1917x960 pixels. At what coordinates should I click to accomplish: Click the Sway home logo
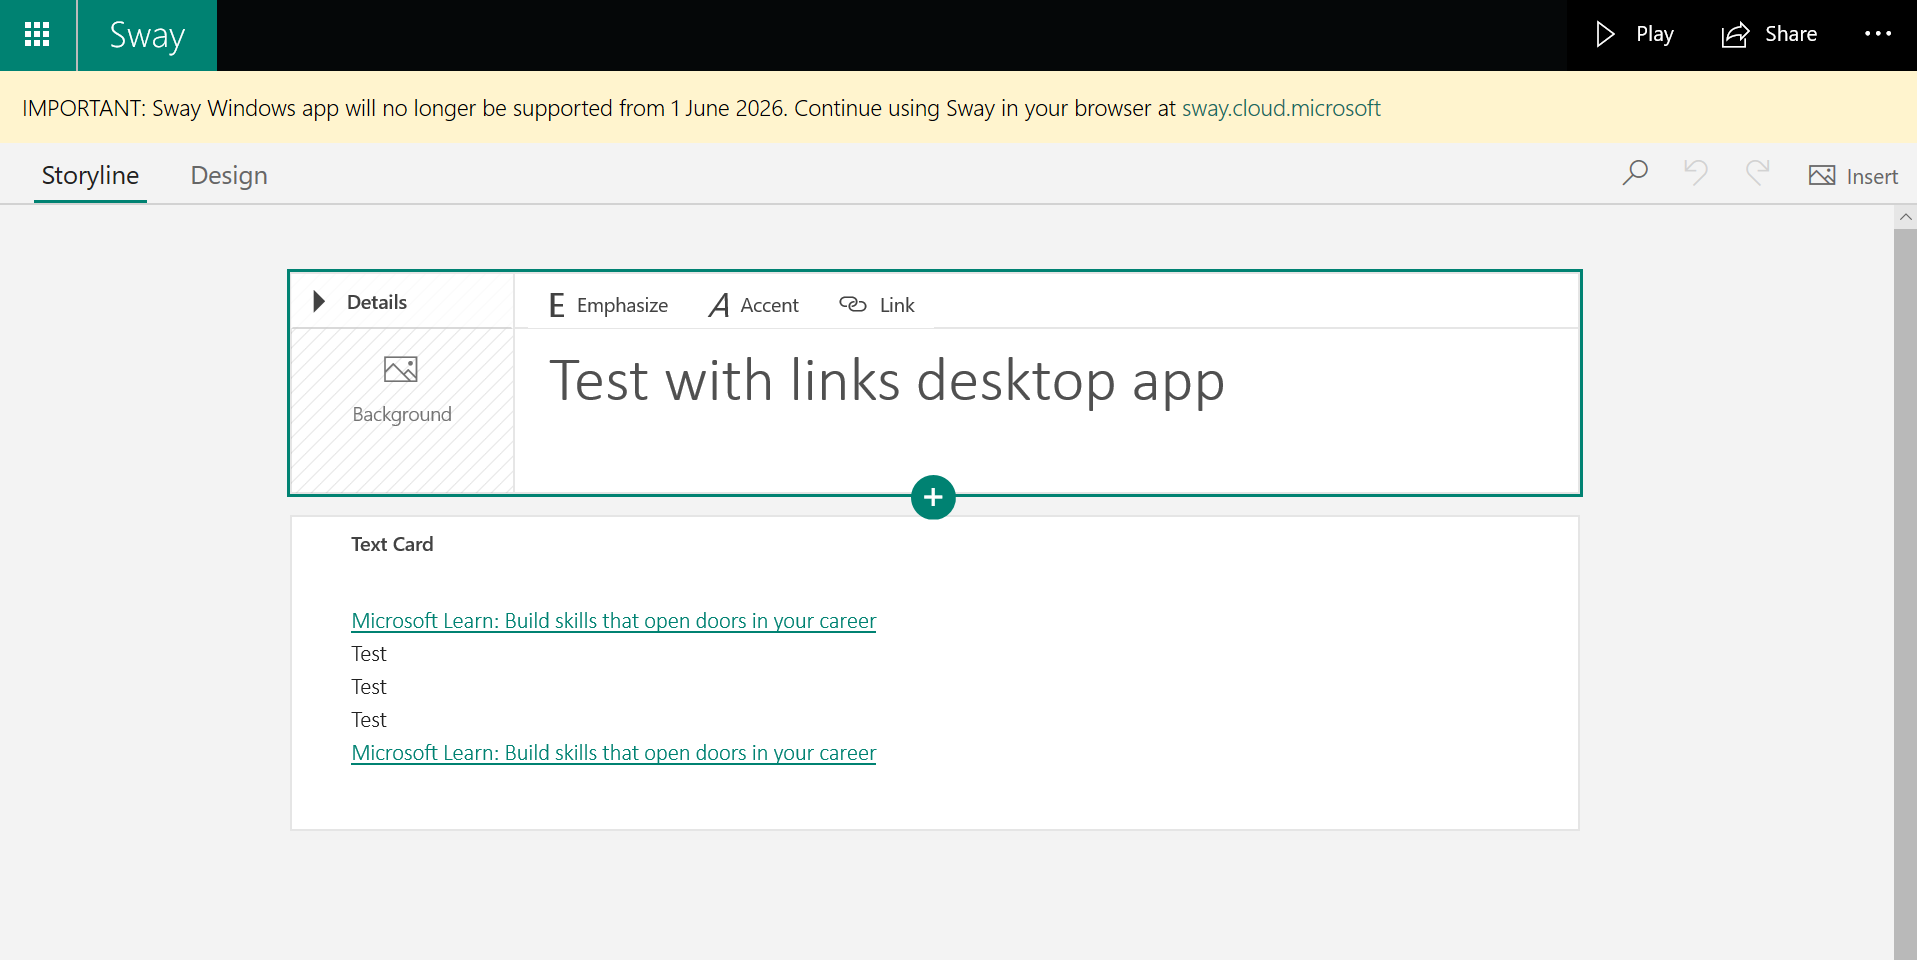click(147, 35)
